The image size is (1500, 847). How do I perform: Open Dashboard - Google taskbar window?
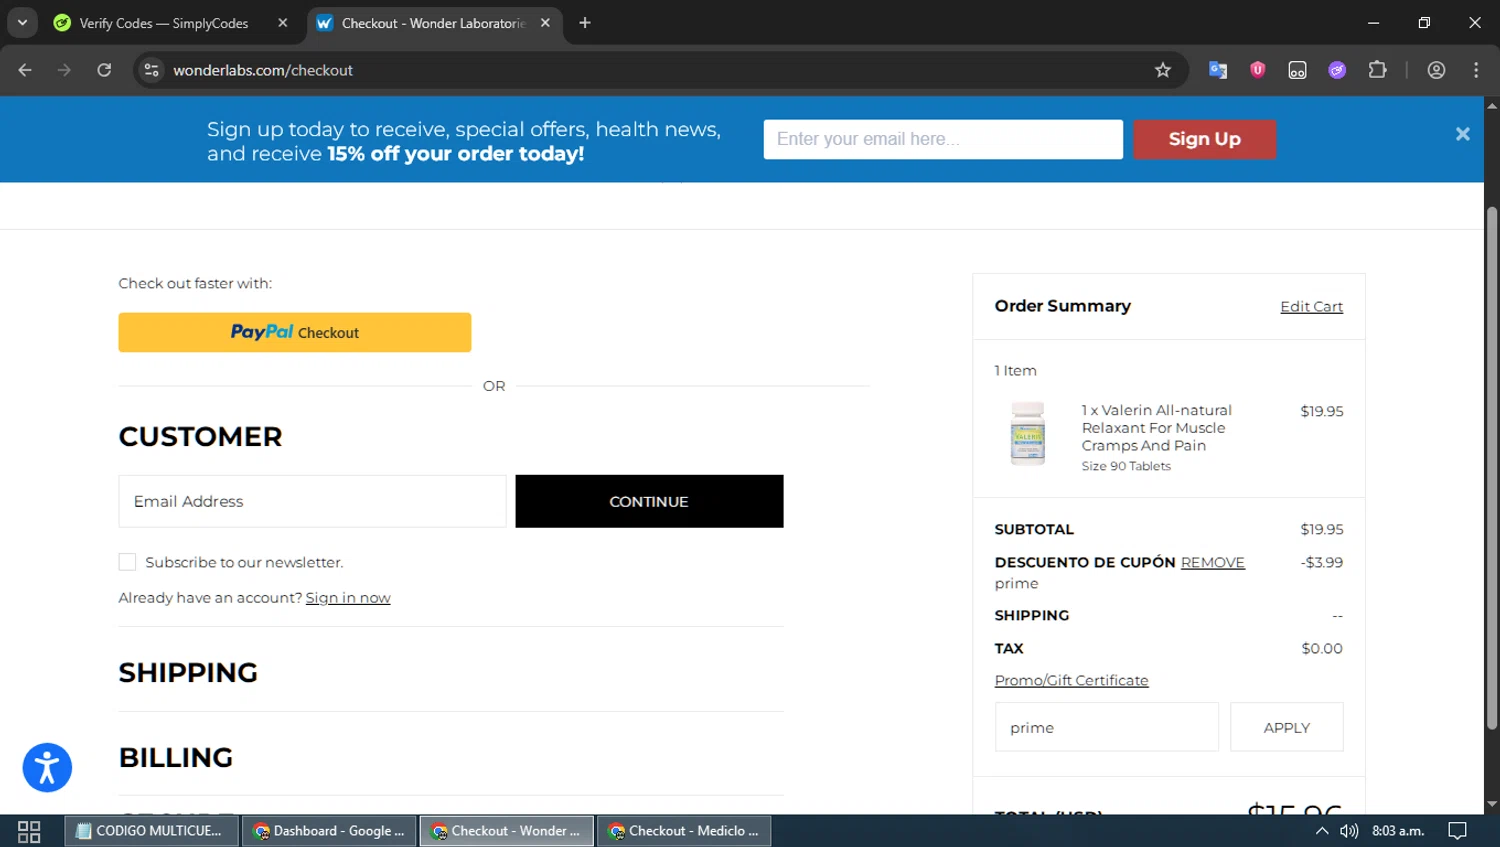[329, 831]
